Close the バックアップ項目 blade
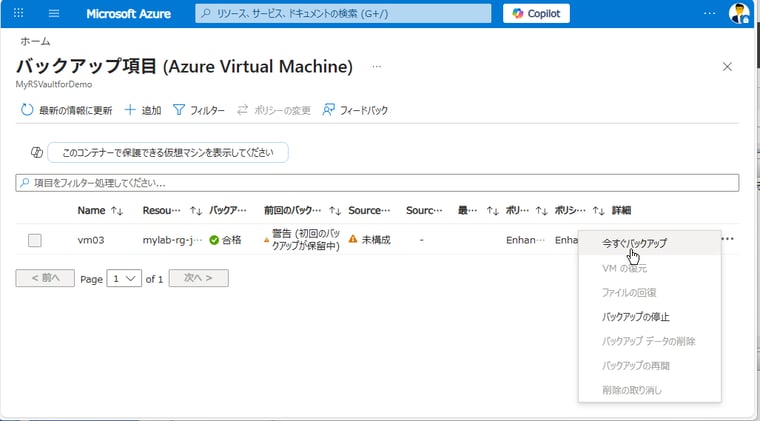 [727, 66]
